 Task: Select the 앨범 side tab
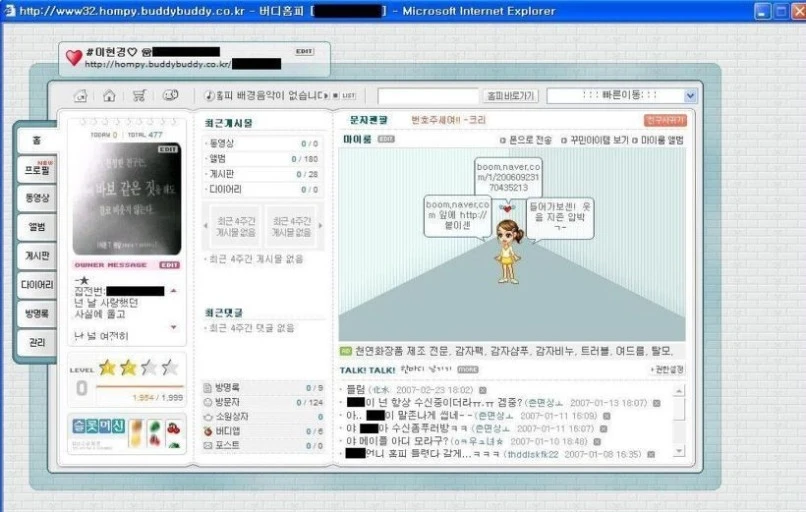click(38, 227)
